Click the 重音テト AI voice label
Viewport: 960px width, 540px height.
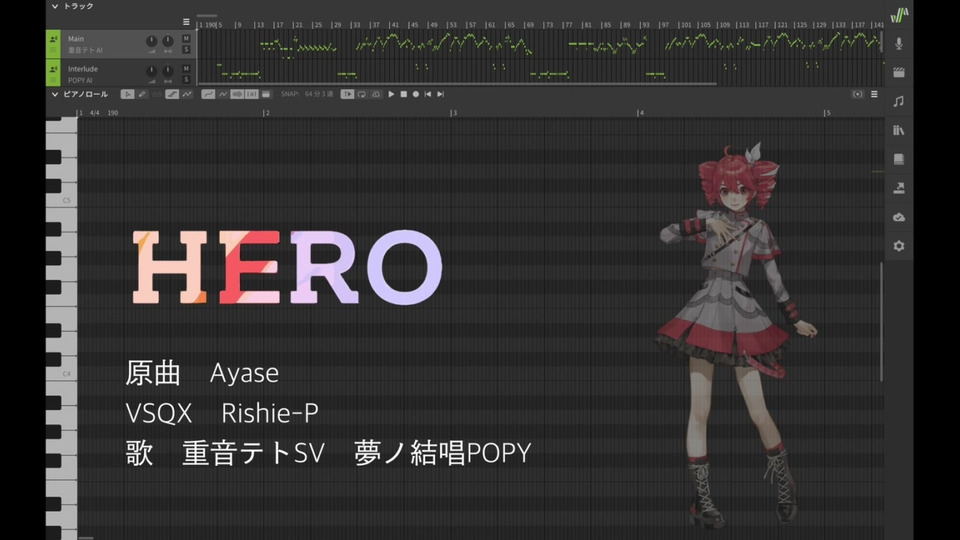85,50
